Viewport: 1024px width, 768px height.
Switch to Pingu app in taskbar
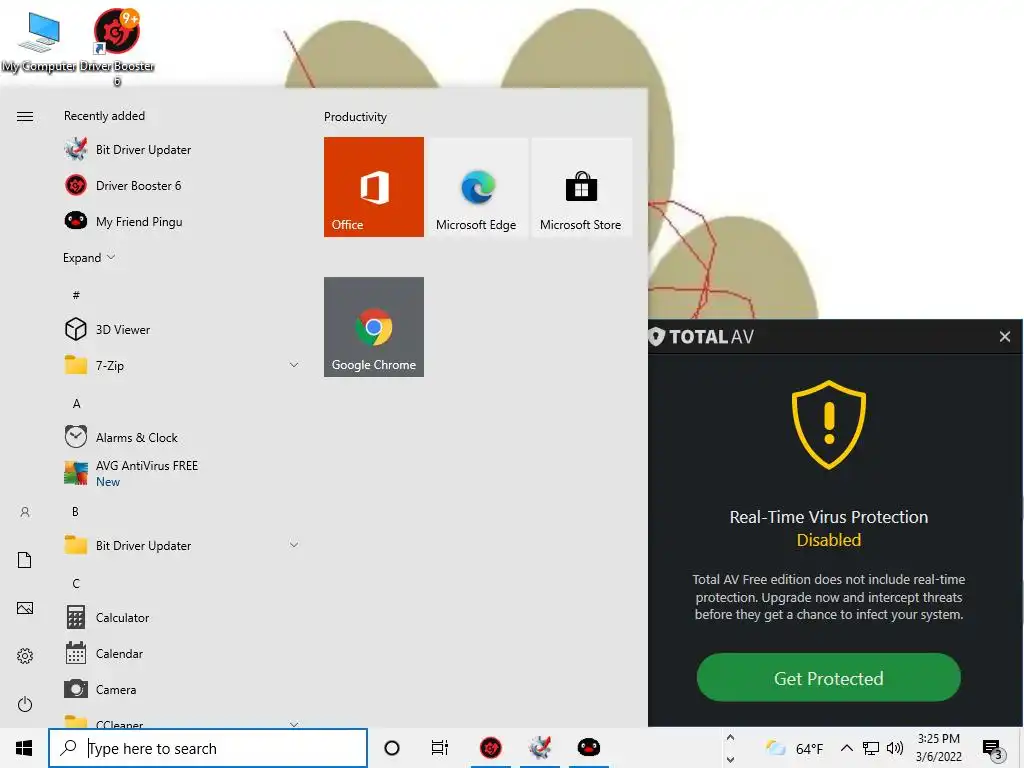pyautogui.click(x=589, y=748)
